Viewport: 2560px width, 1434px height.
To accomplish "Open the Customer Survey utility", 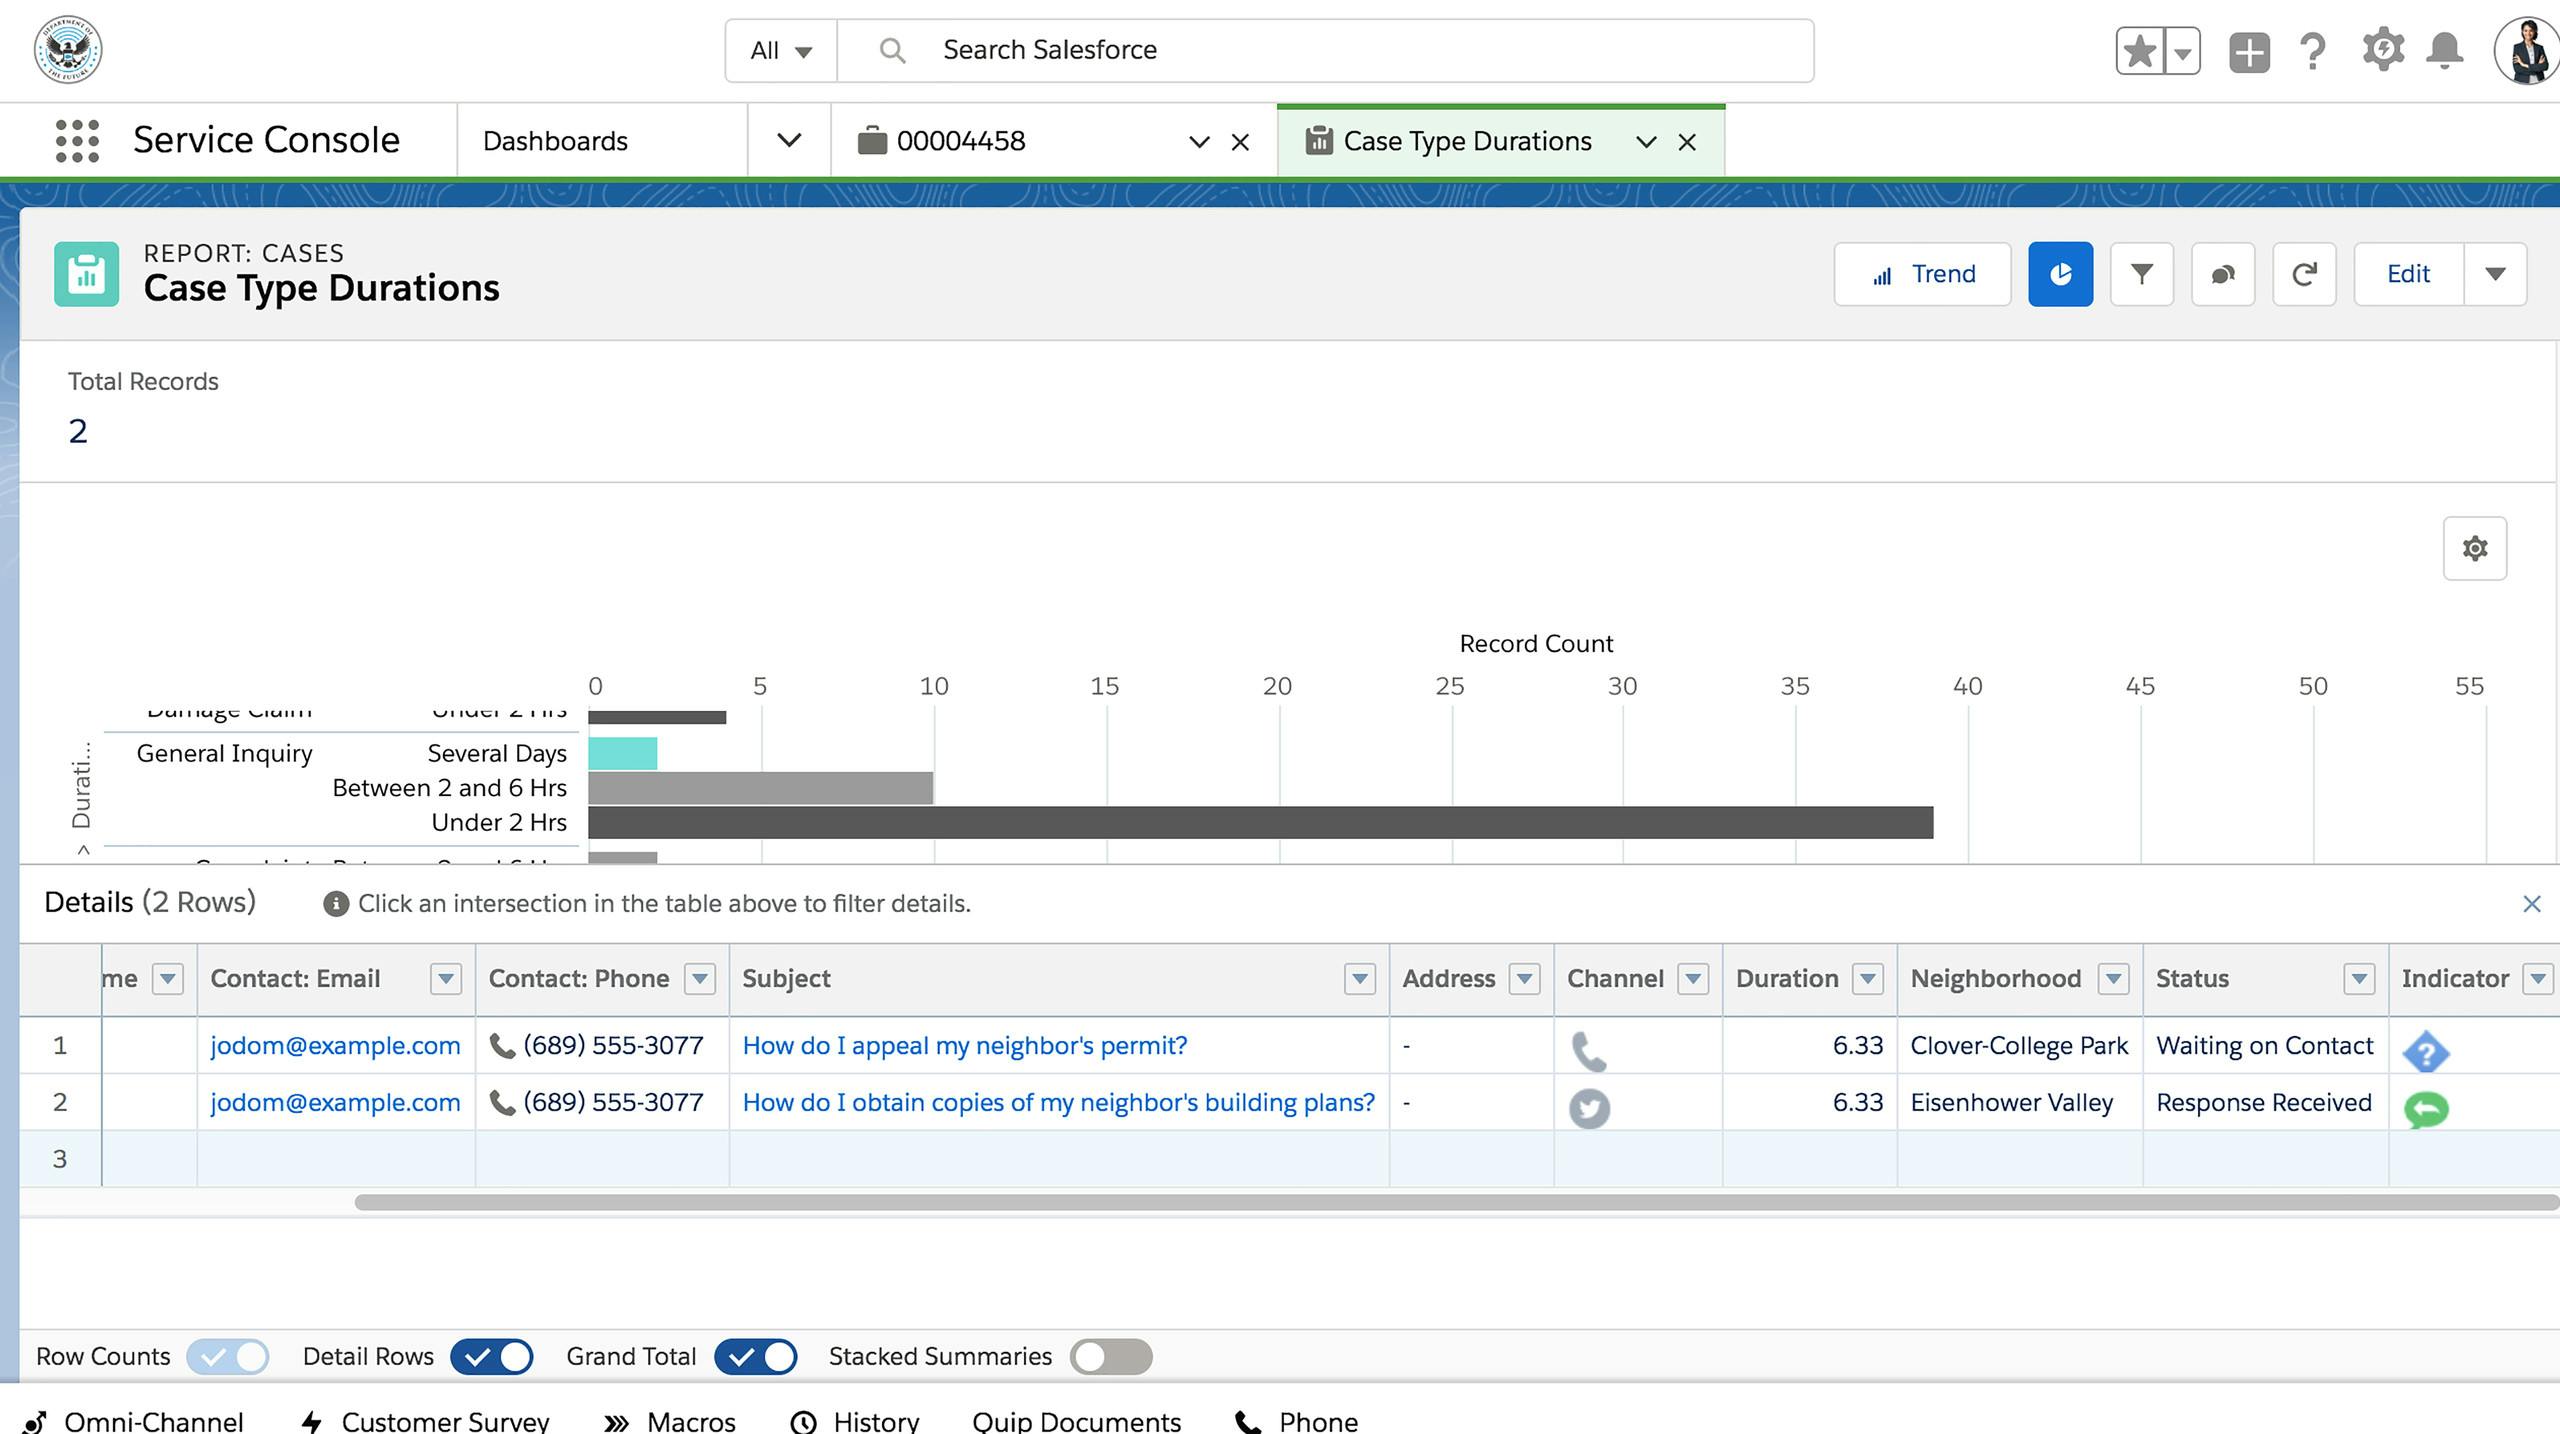I will [424, 1421].
